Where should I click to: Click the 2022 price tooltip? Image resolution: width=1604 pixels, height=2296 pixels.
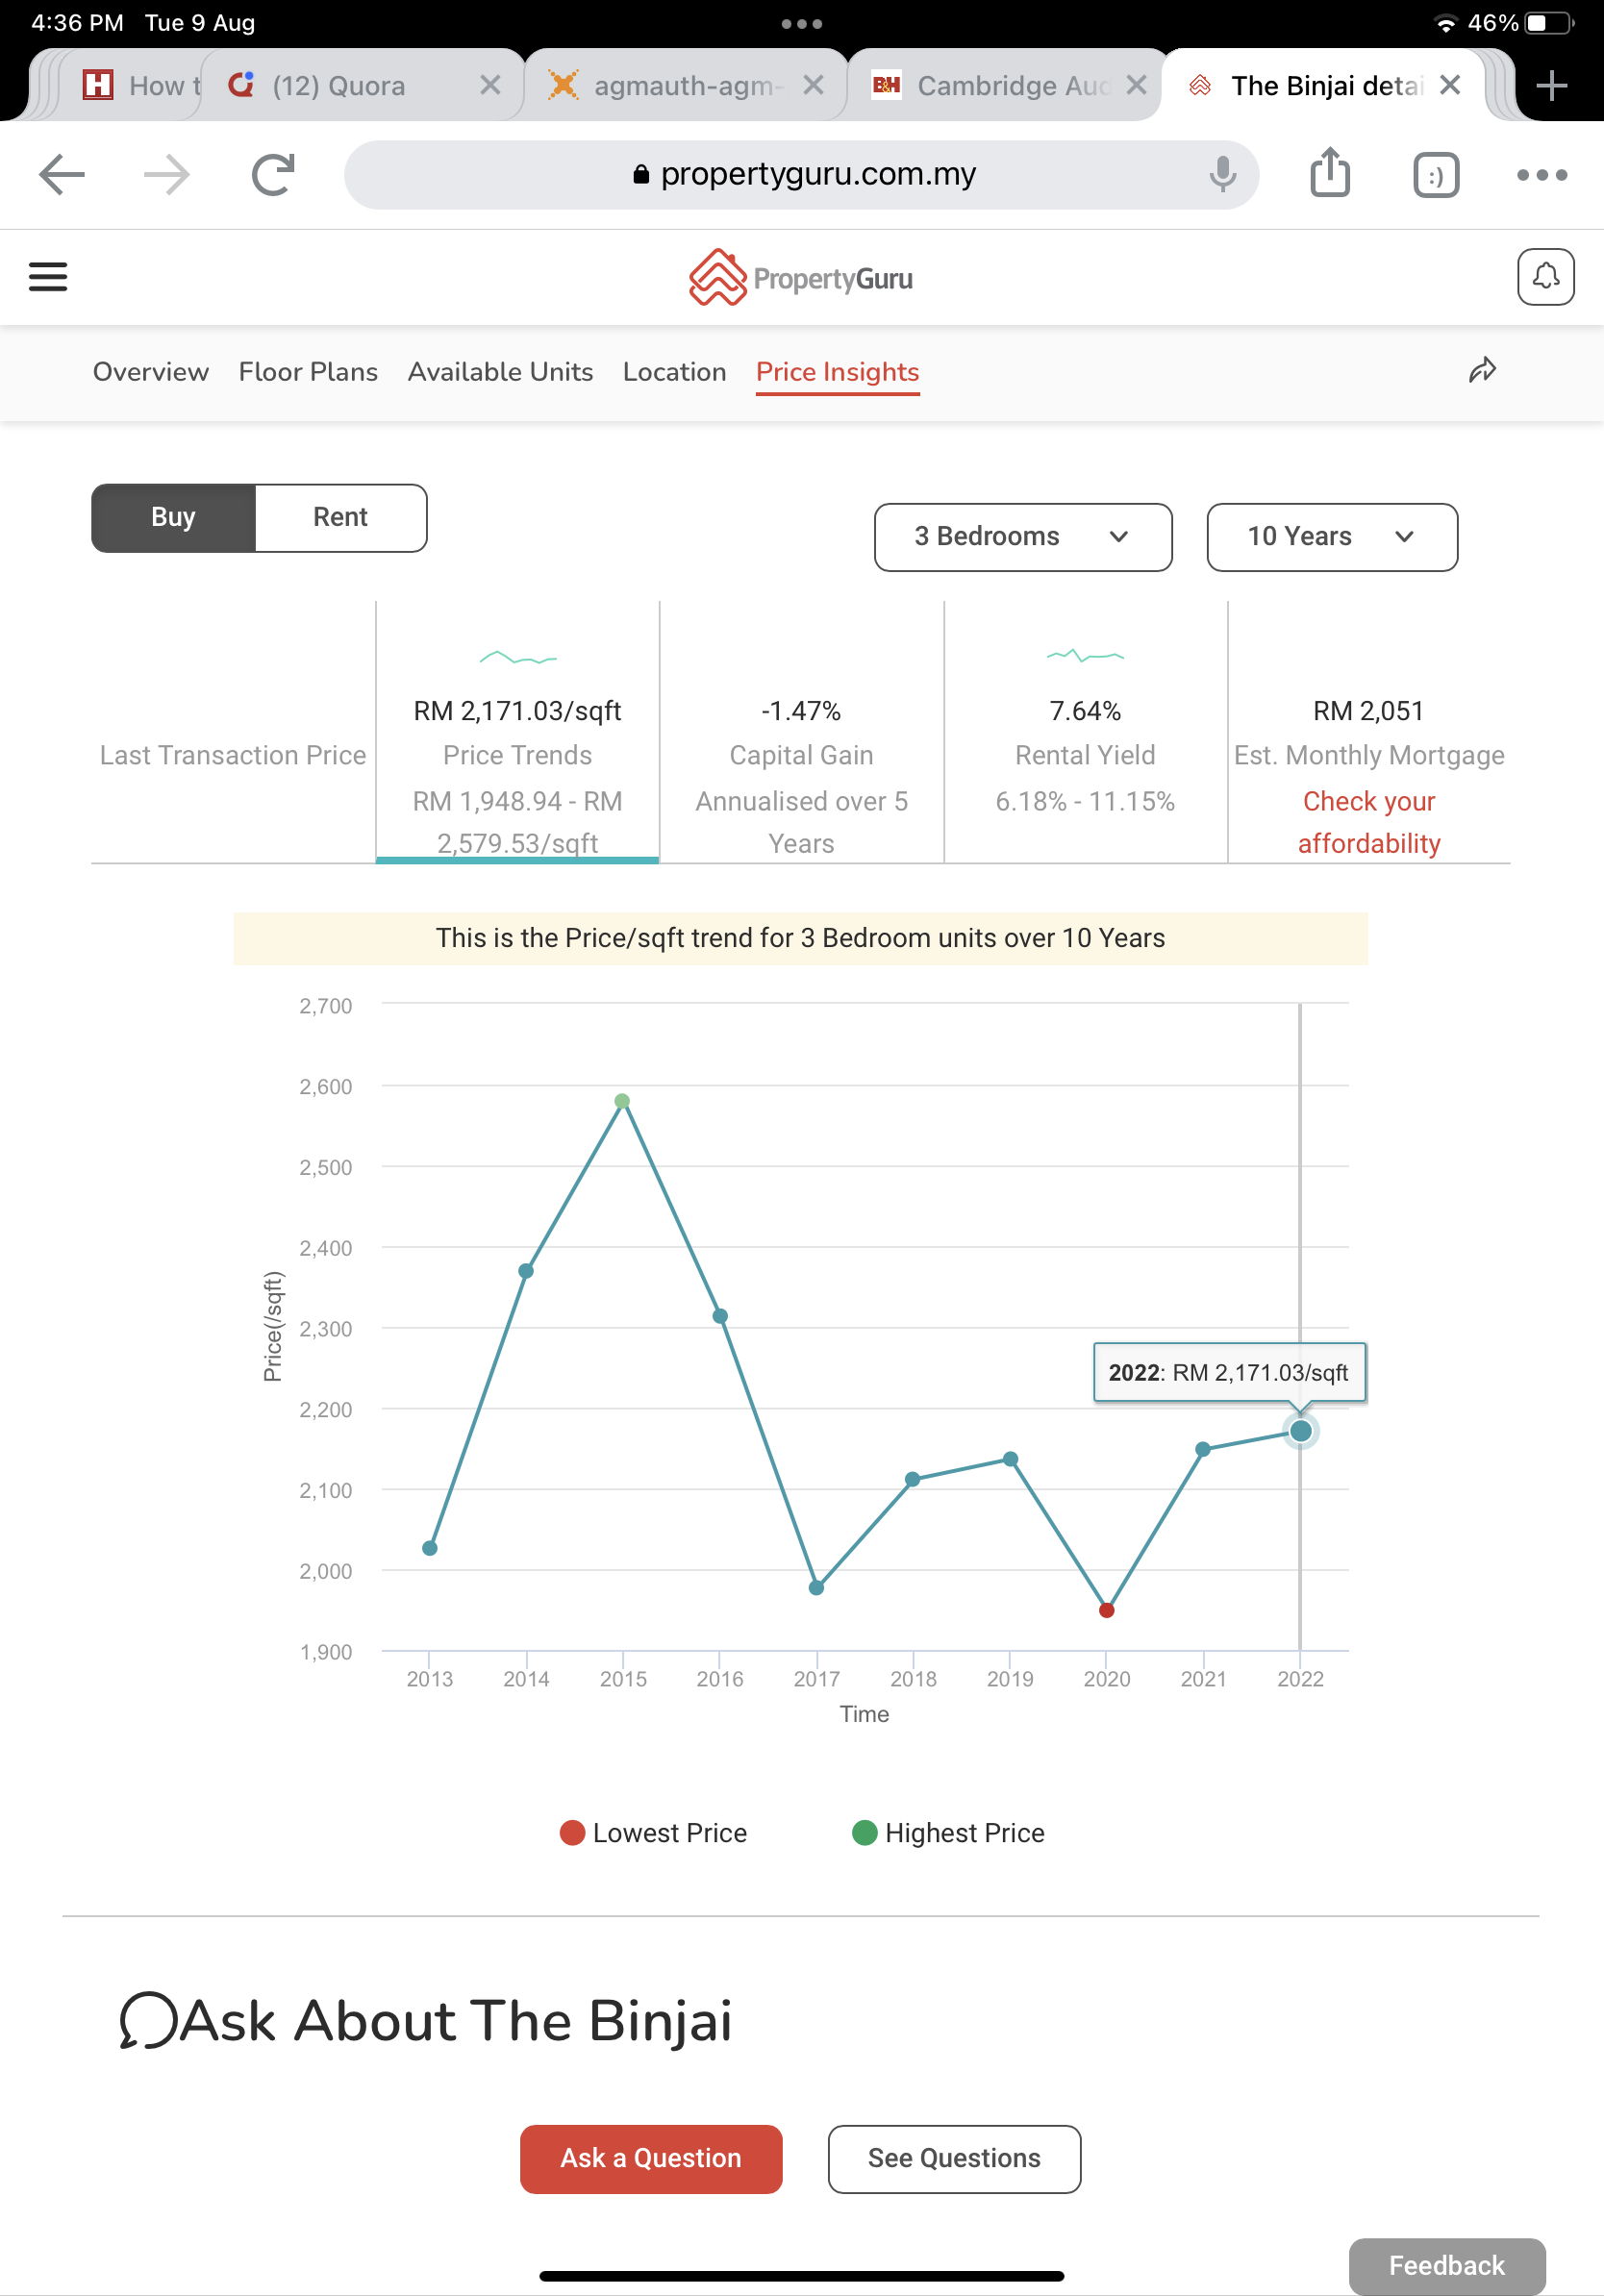[x=1229, y=1372]
